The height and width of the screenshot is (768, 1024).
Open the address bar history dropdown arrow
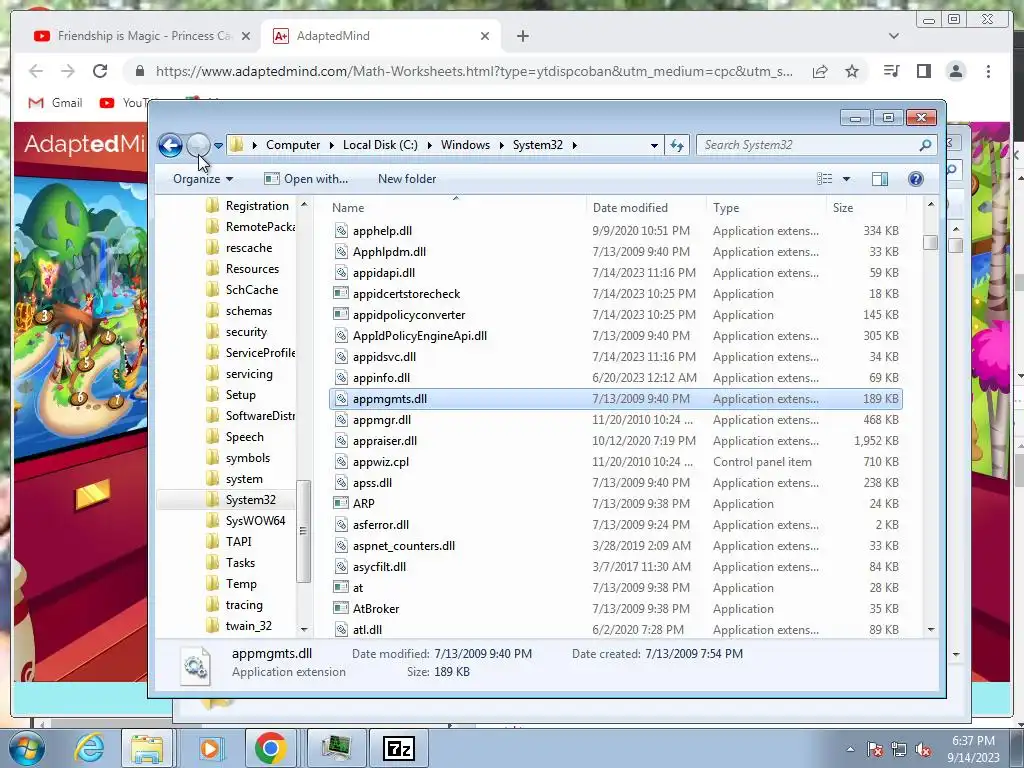tap(654, 146)
